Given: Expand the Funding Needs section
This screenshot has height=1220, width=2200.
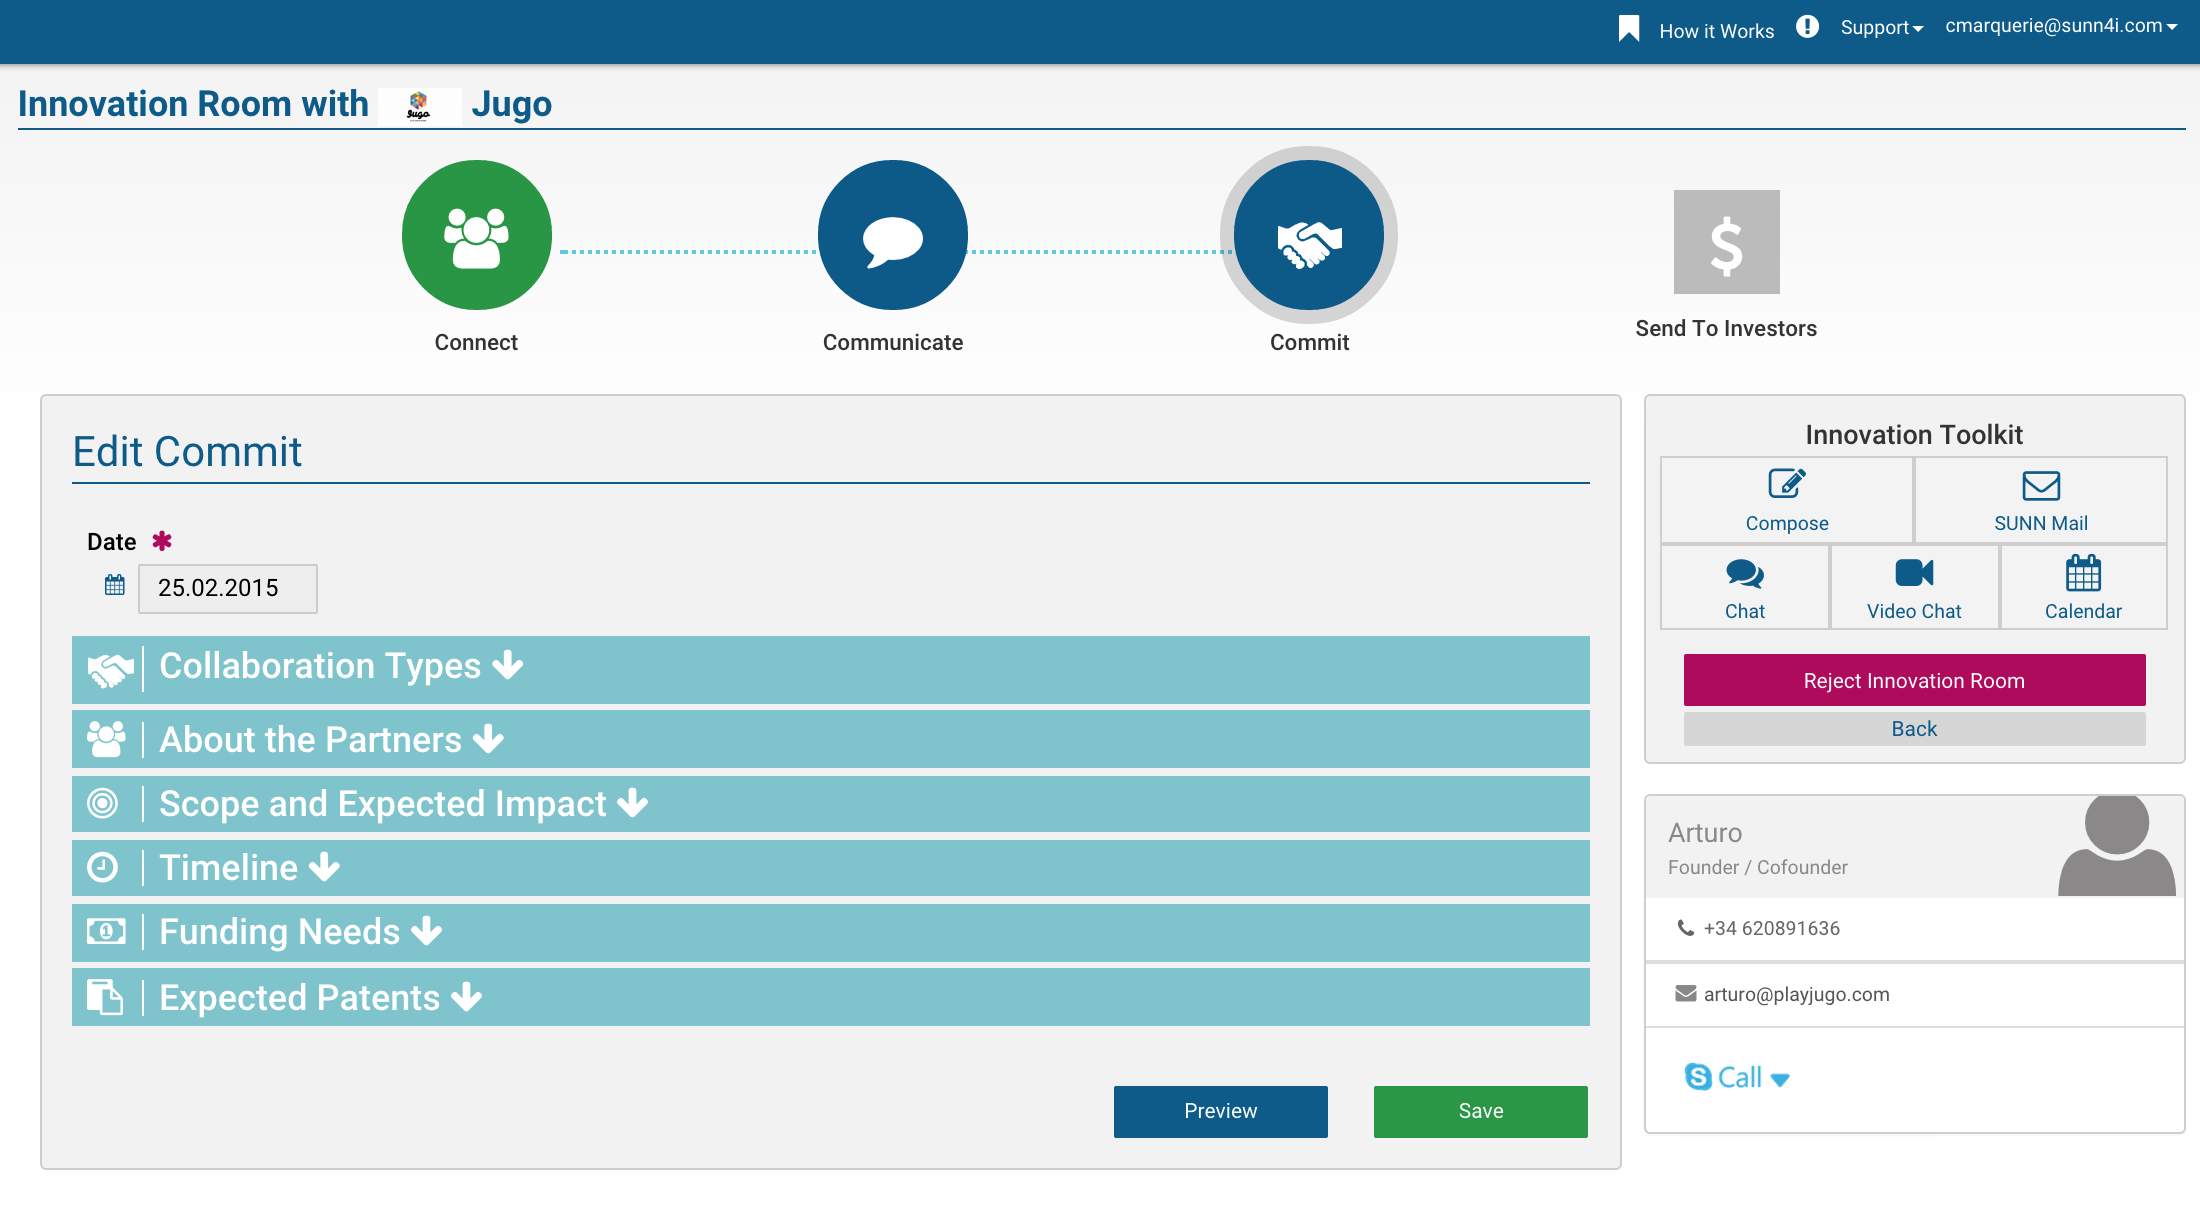Looking at the screenshot, I should tap(831, 932).
